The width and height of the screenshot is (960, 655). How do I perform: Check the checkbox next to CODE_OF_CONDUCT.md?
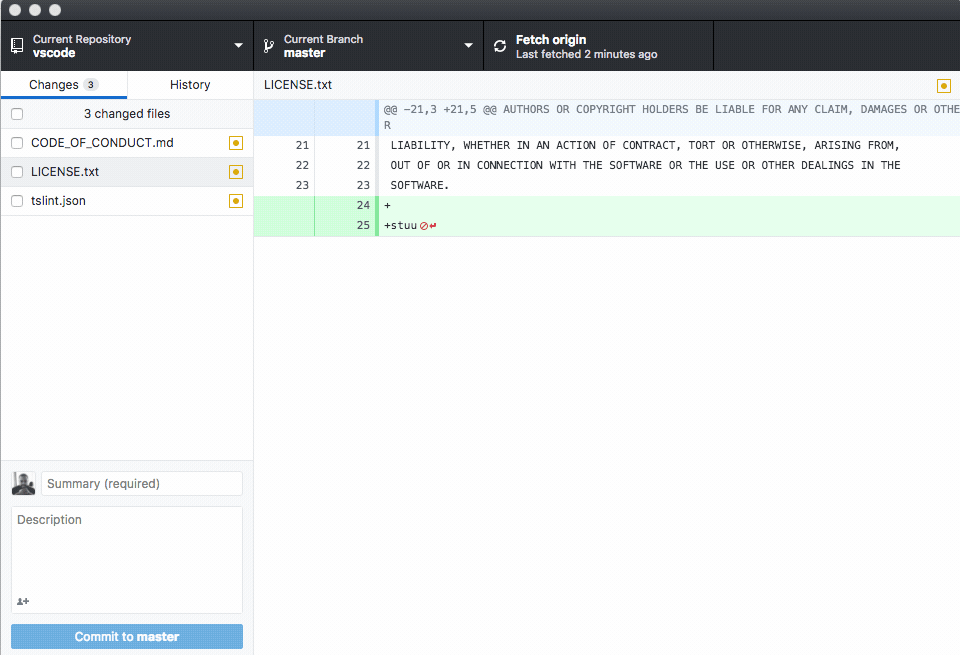click(16, 143)
